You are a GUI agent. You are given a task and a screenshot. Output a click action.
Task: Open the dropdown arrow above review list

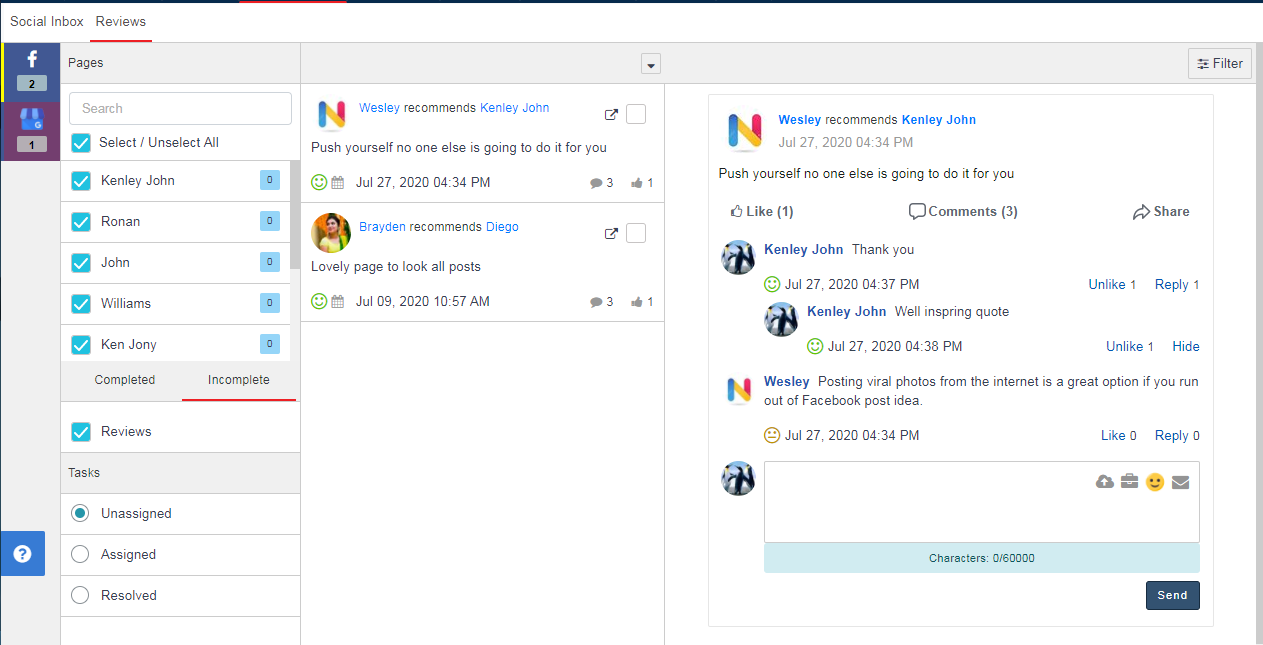[x=651, y=65]
